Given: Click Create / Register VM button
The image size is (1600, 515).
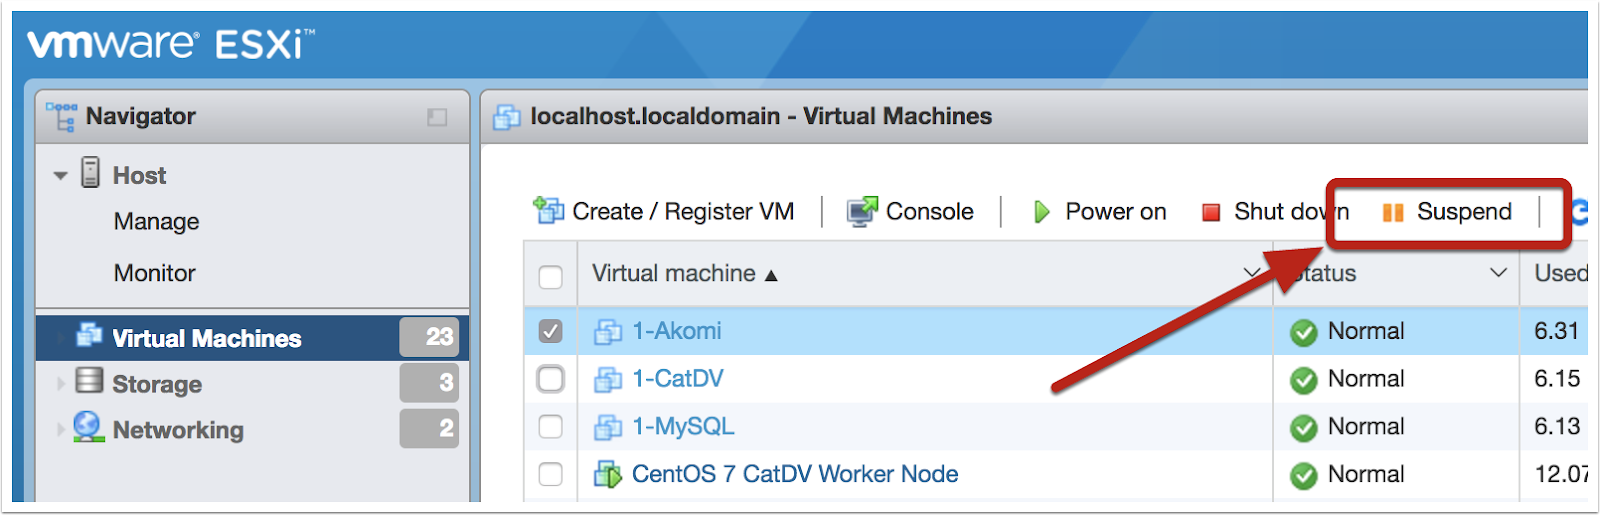Looking at the screenshot, I should pyautogui.click(x=664, y=211).
